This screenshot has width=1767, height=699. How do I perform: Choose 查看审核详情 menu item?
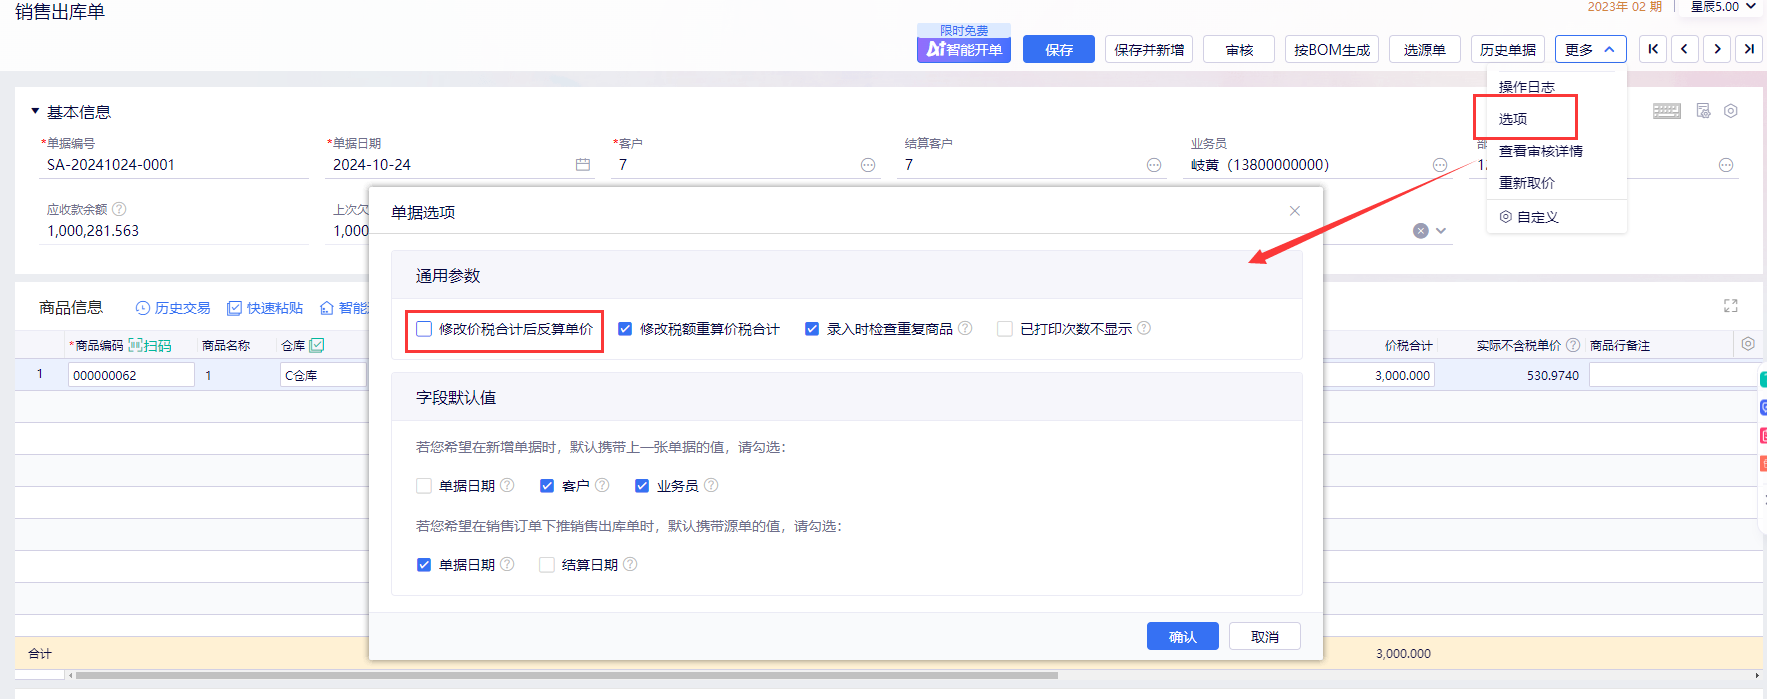[x=1541, y=151]
